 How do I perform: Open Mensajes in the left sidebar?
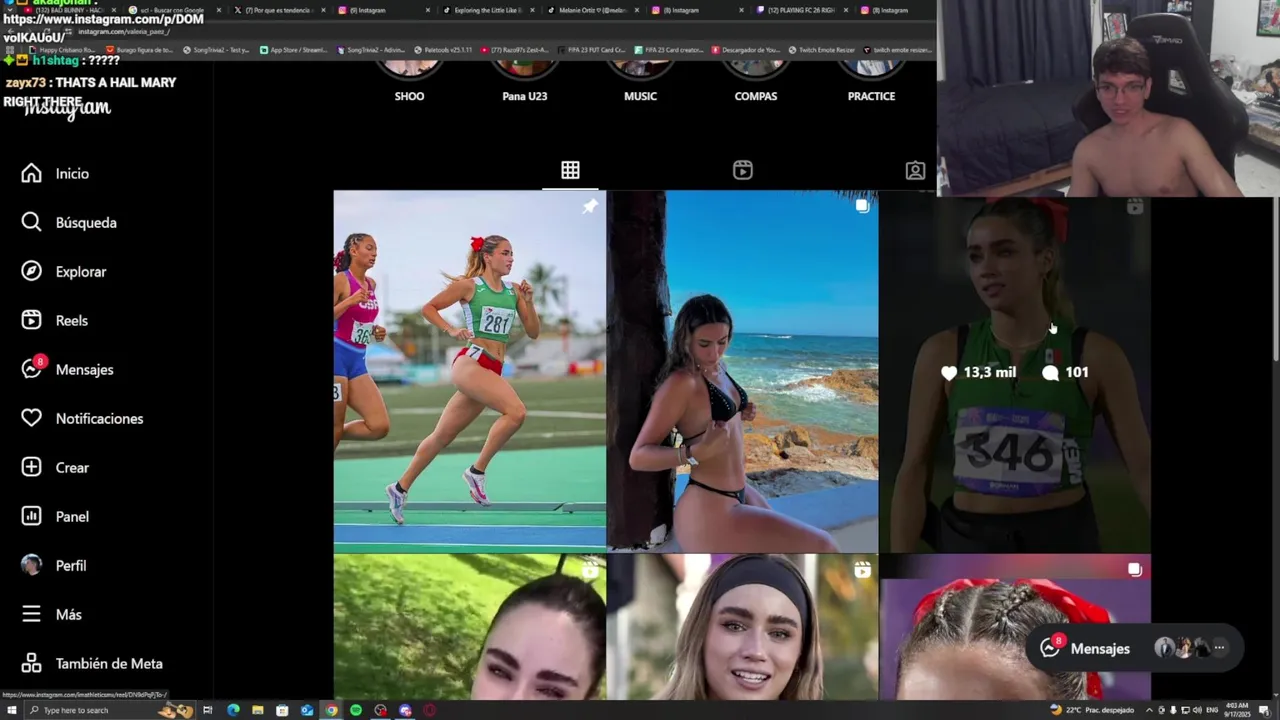point(67,370)
